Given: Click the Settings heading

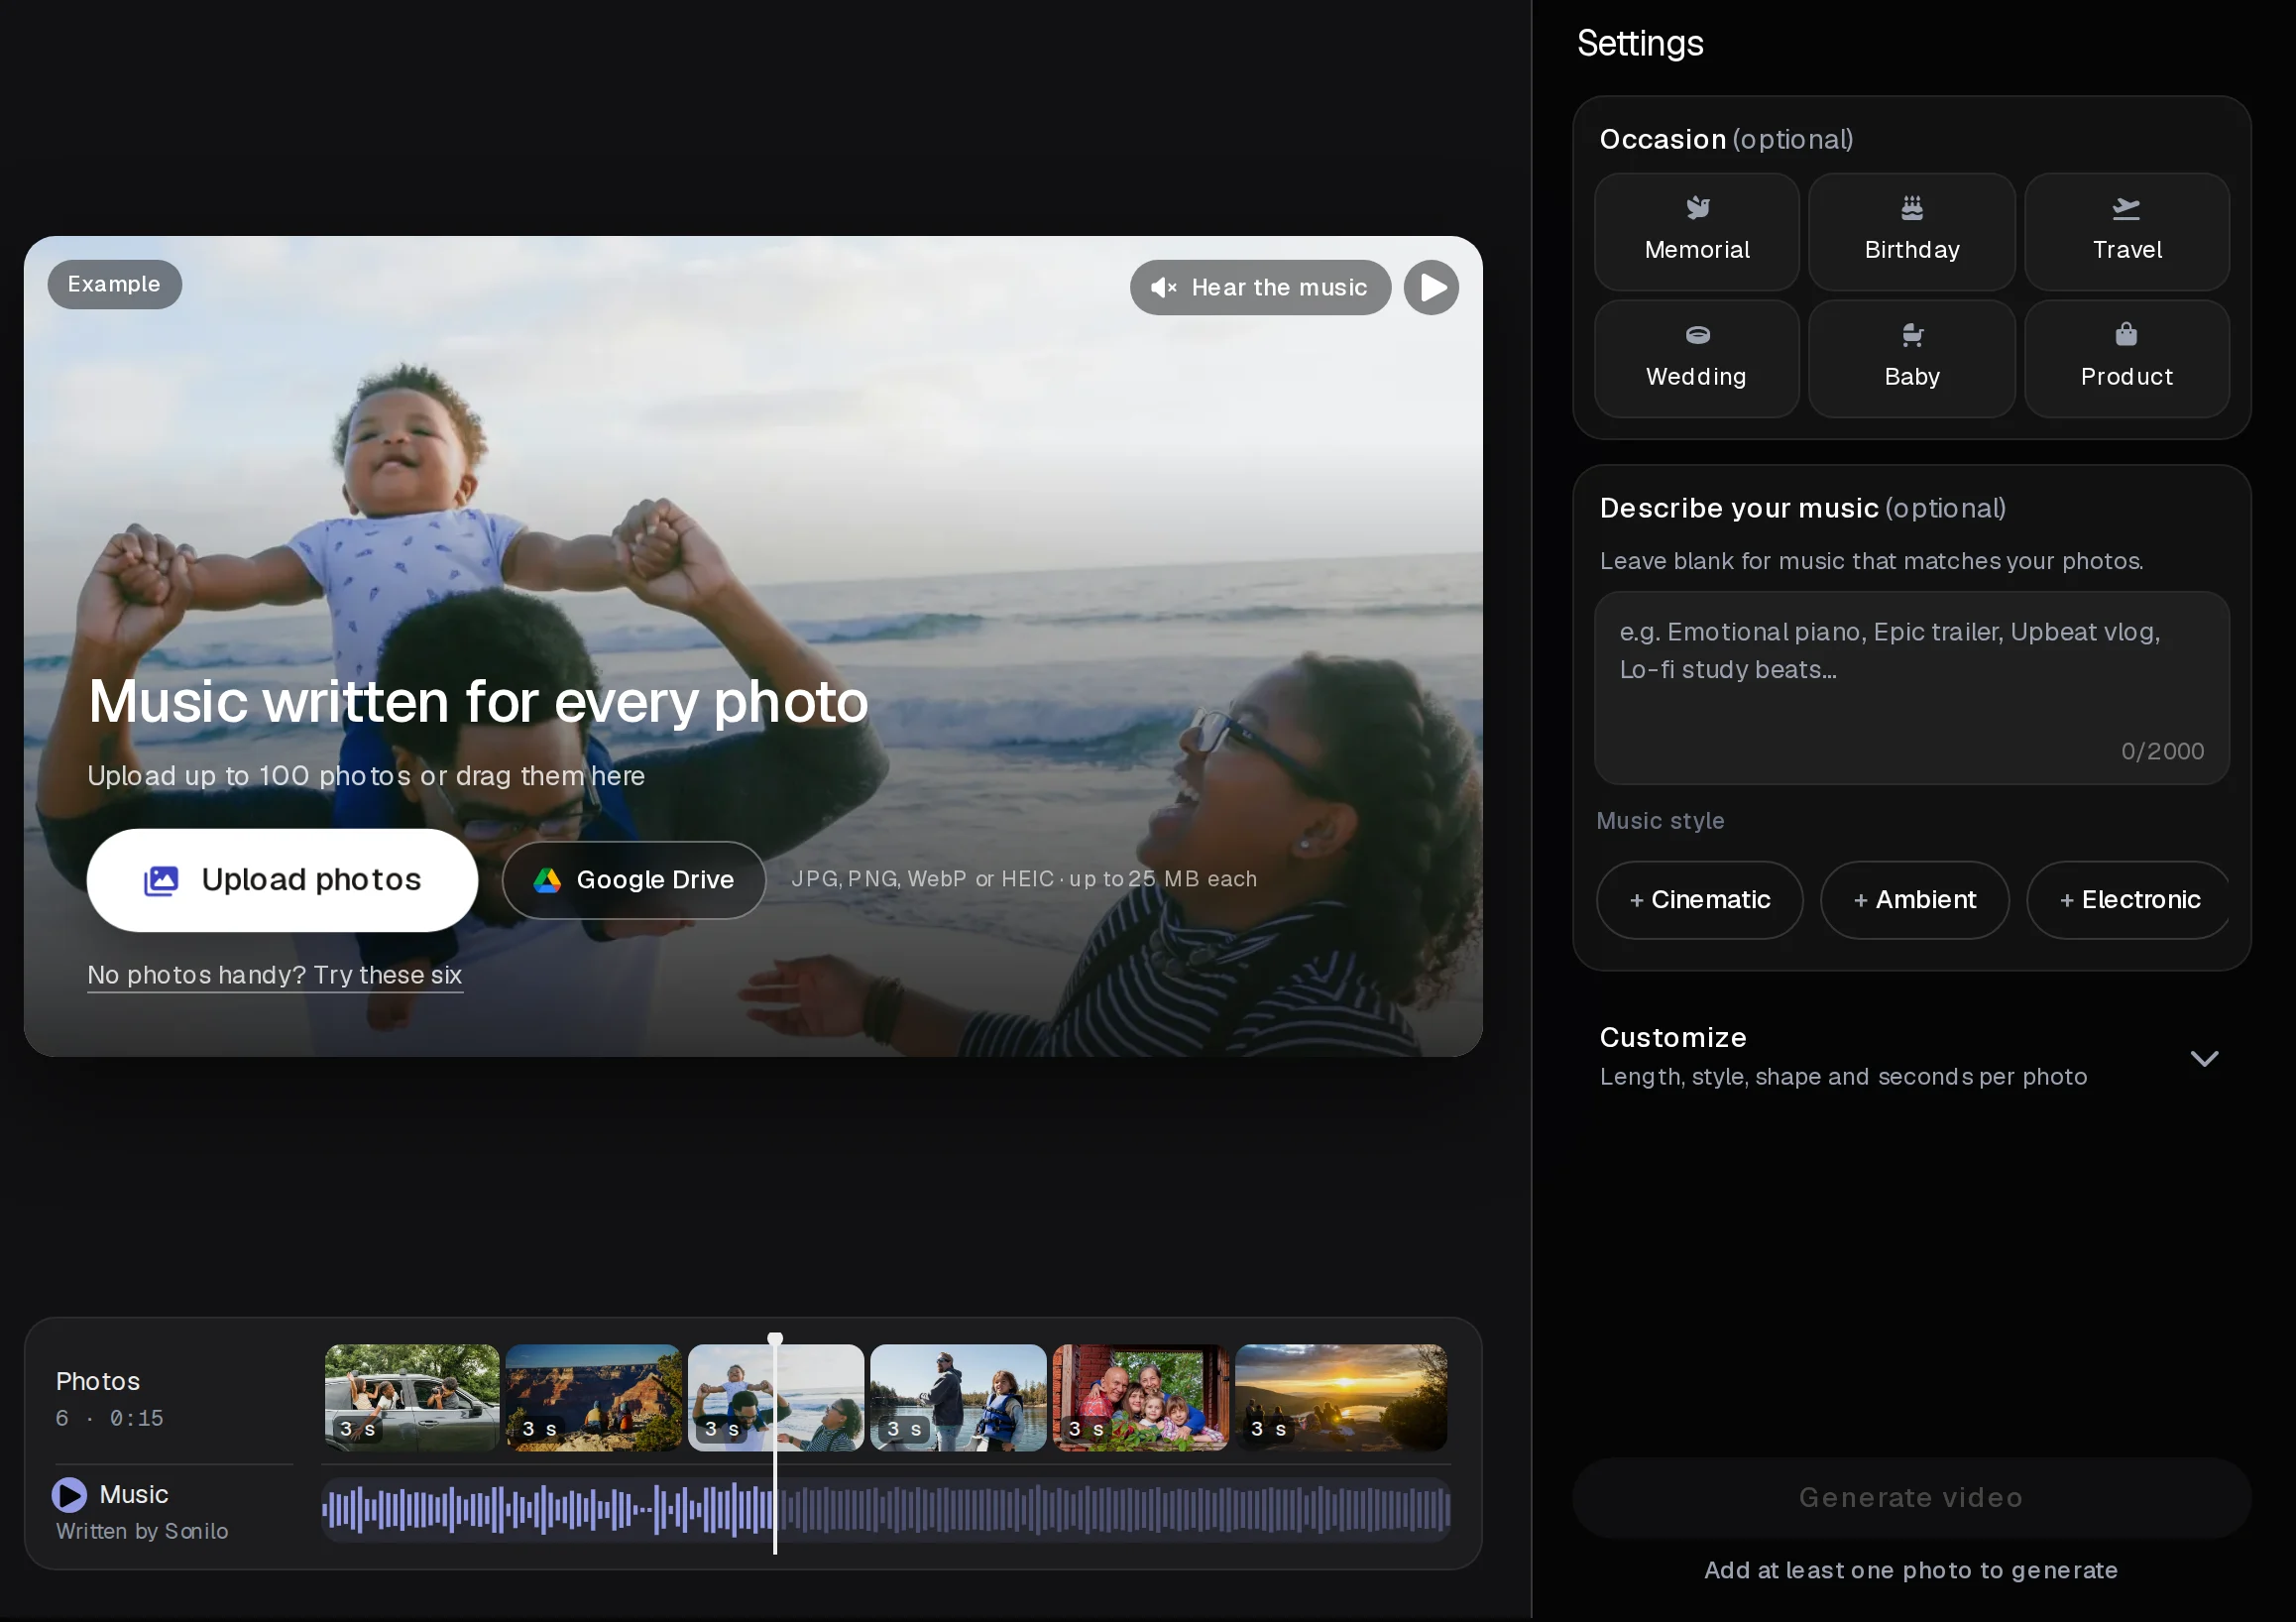Looking at the screenshot, I should tap(1640, 43).
